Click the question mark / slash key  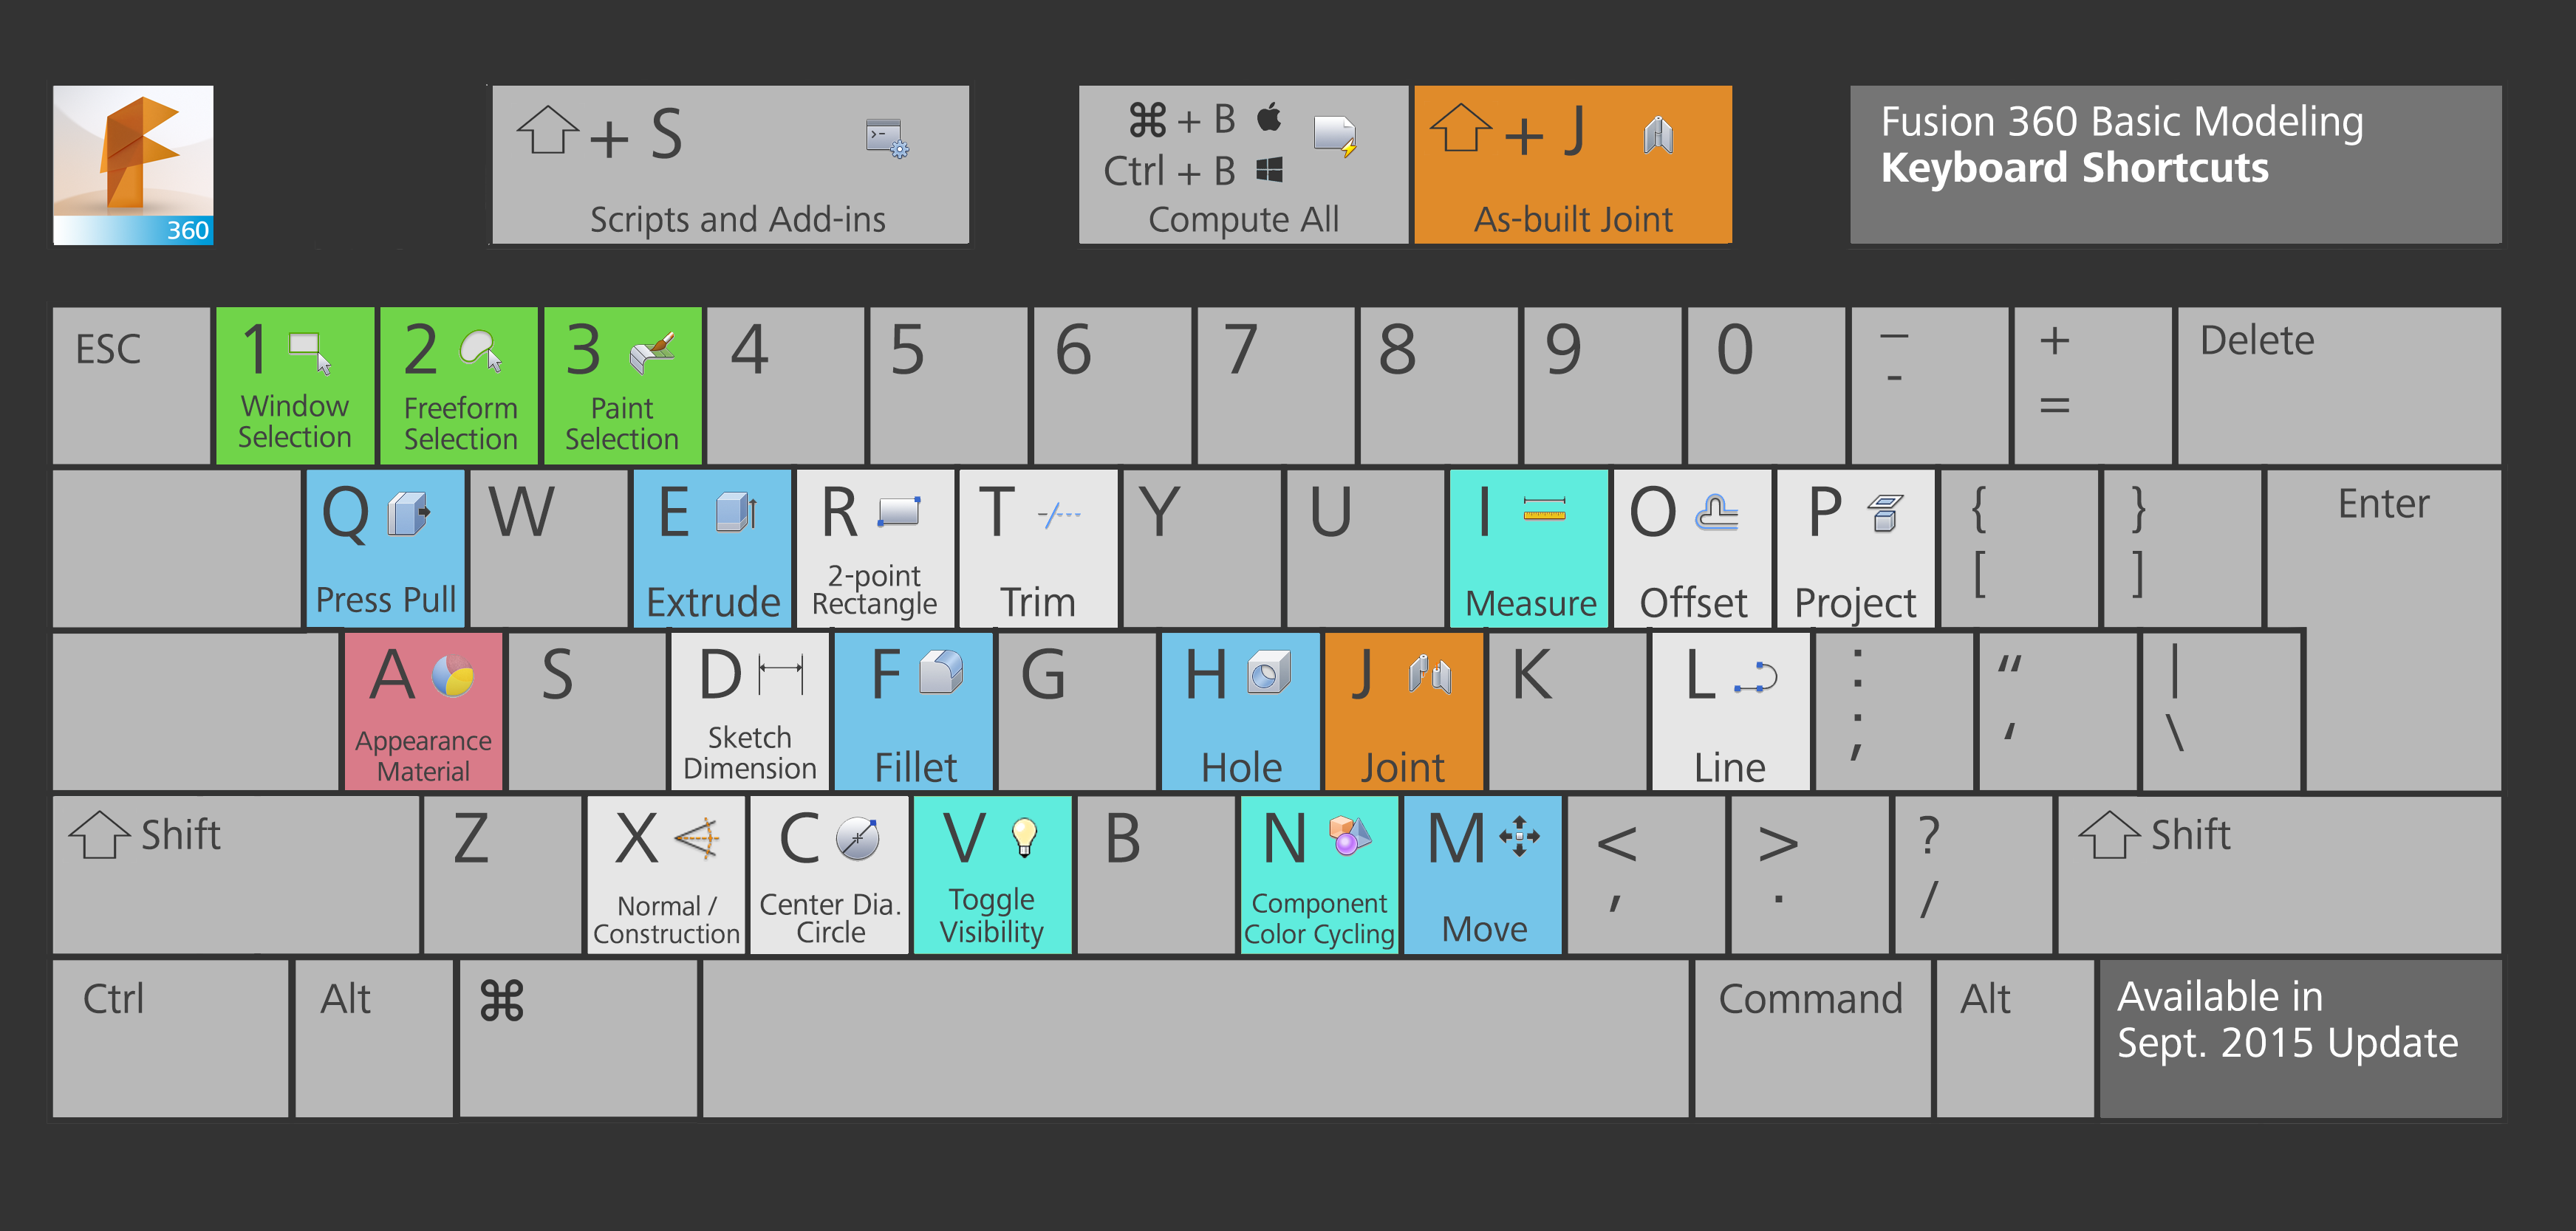pyautogui.click(x=1973, y=874)
